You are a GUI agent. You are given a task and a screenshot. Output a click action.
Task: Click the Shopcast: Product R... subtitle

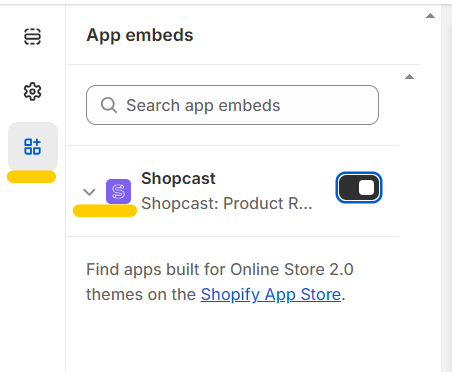[x=227, y=203]
